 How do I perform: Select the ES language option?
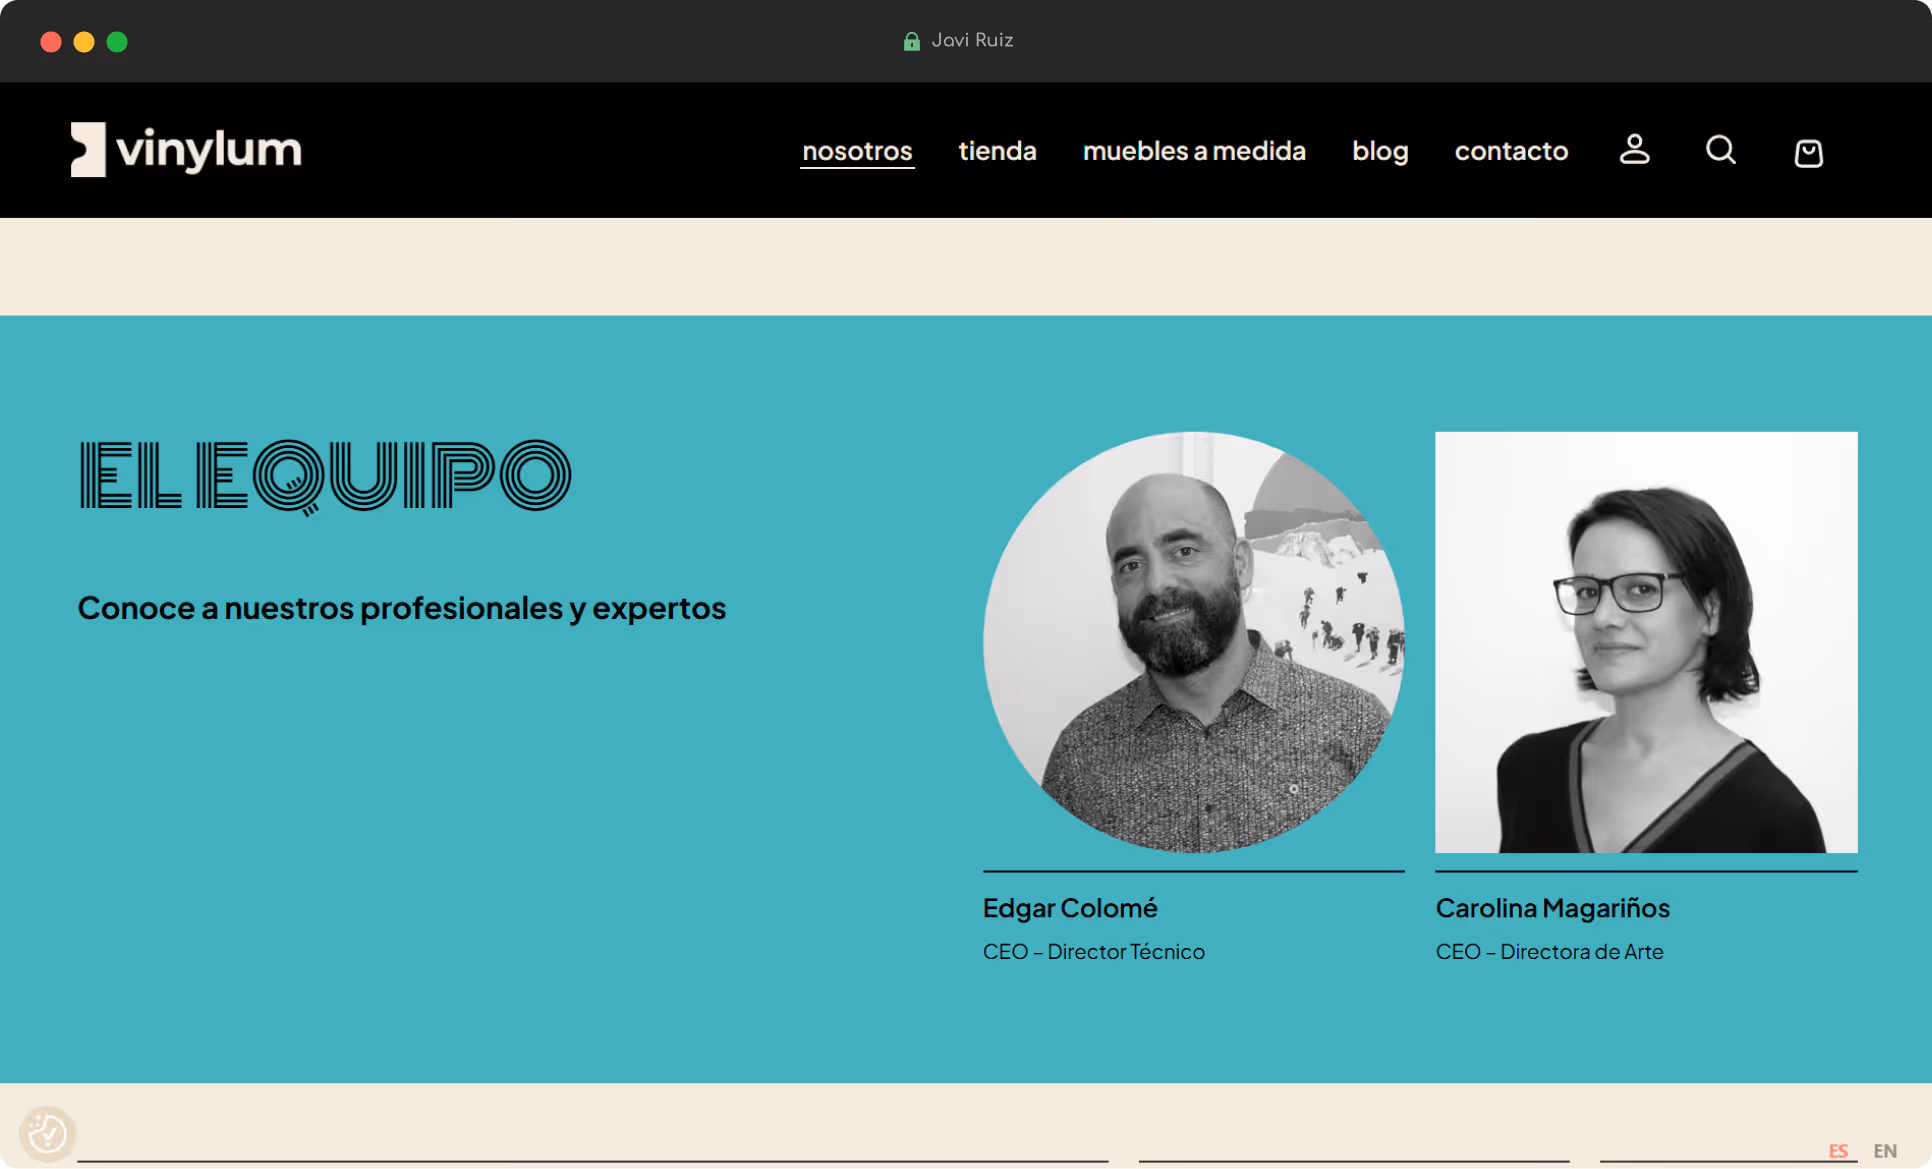(1838, 1151)
